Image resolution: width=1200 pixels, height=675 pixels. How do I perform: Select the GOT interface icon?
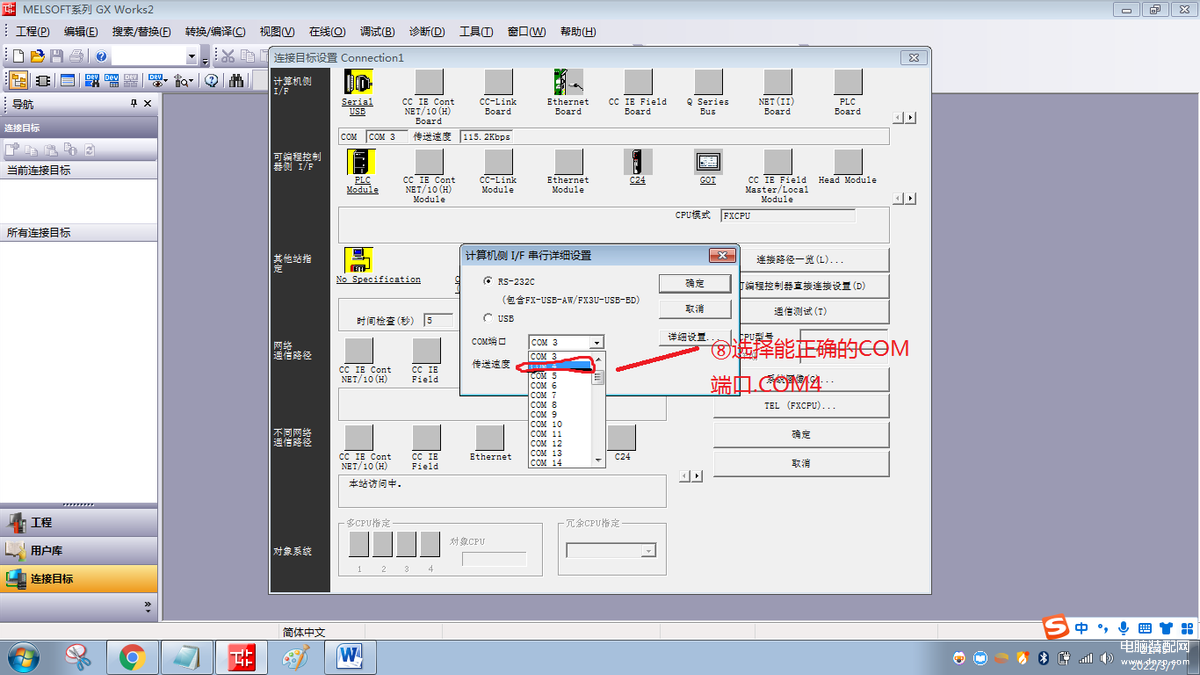tap(708, 162)
